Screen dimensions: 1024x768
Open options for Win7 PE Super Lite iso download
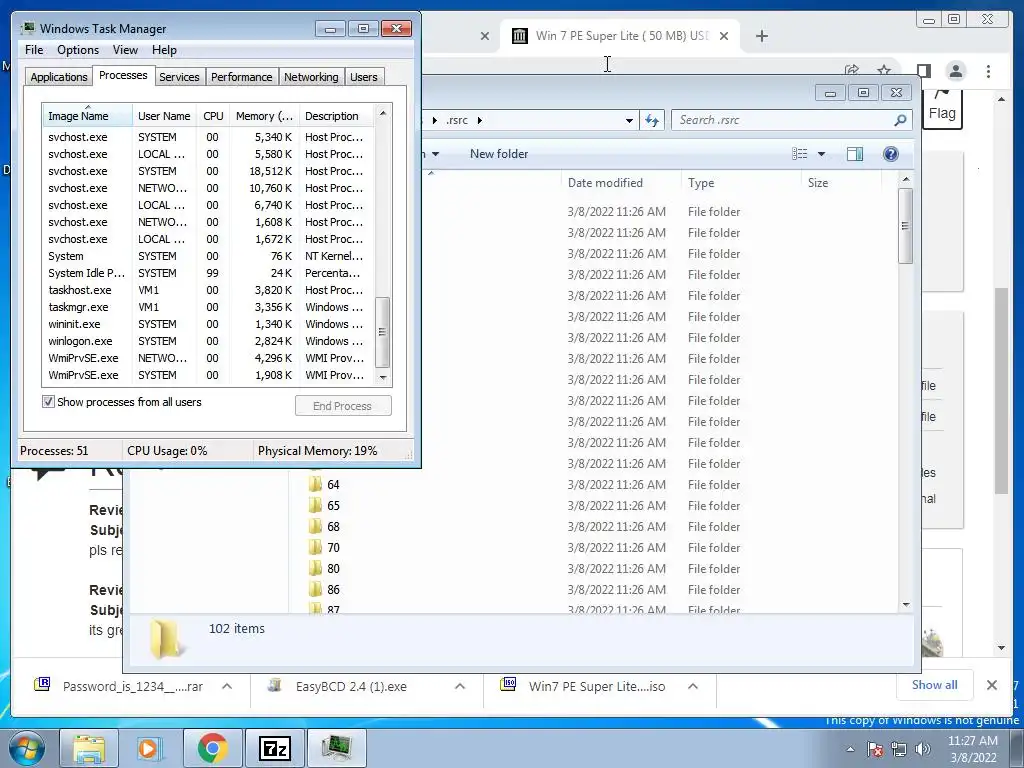tap(693, 686)
